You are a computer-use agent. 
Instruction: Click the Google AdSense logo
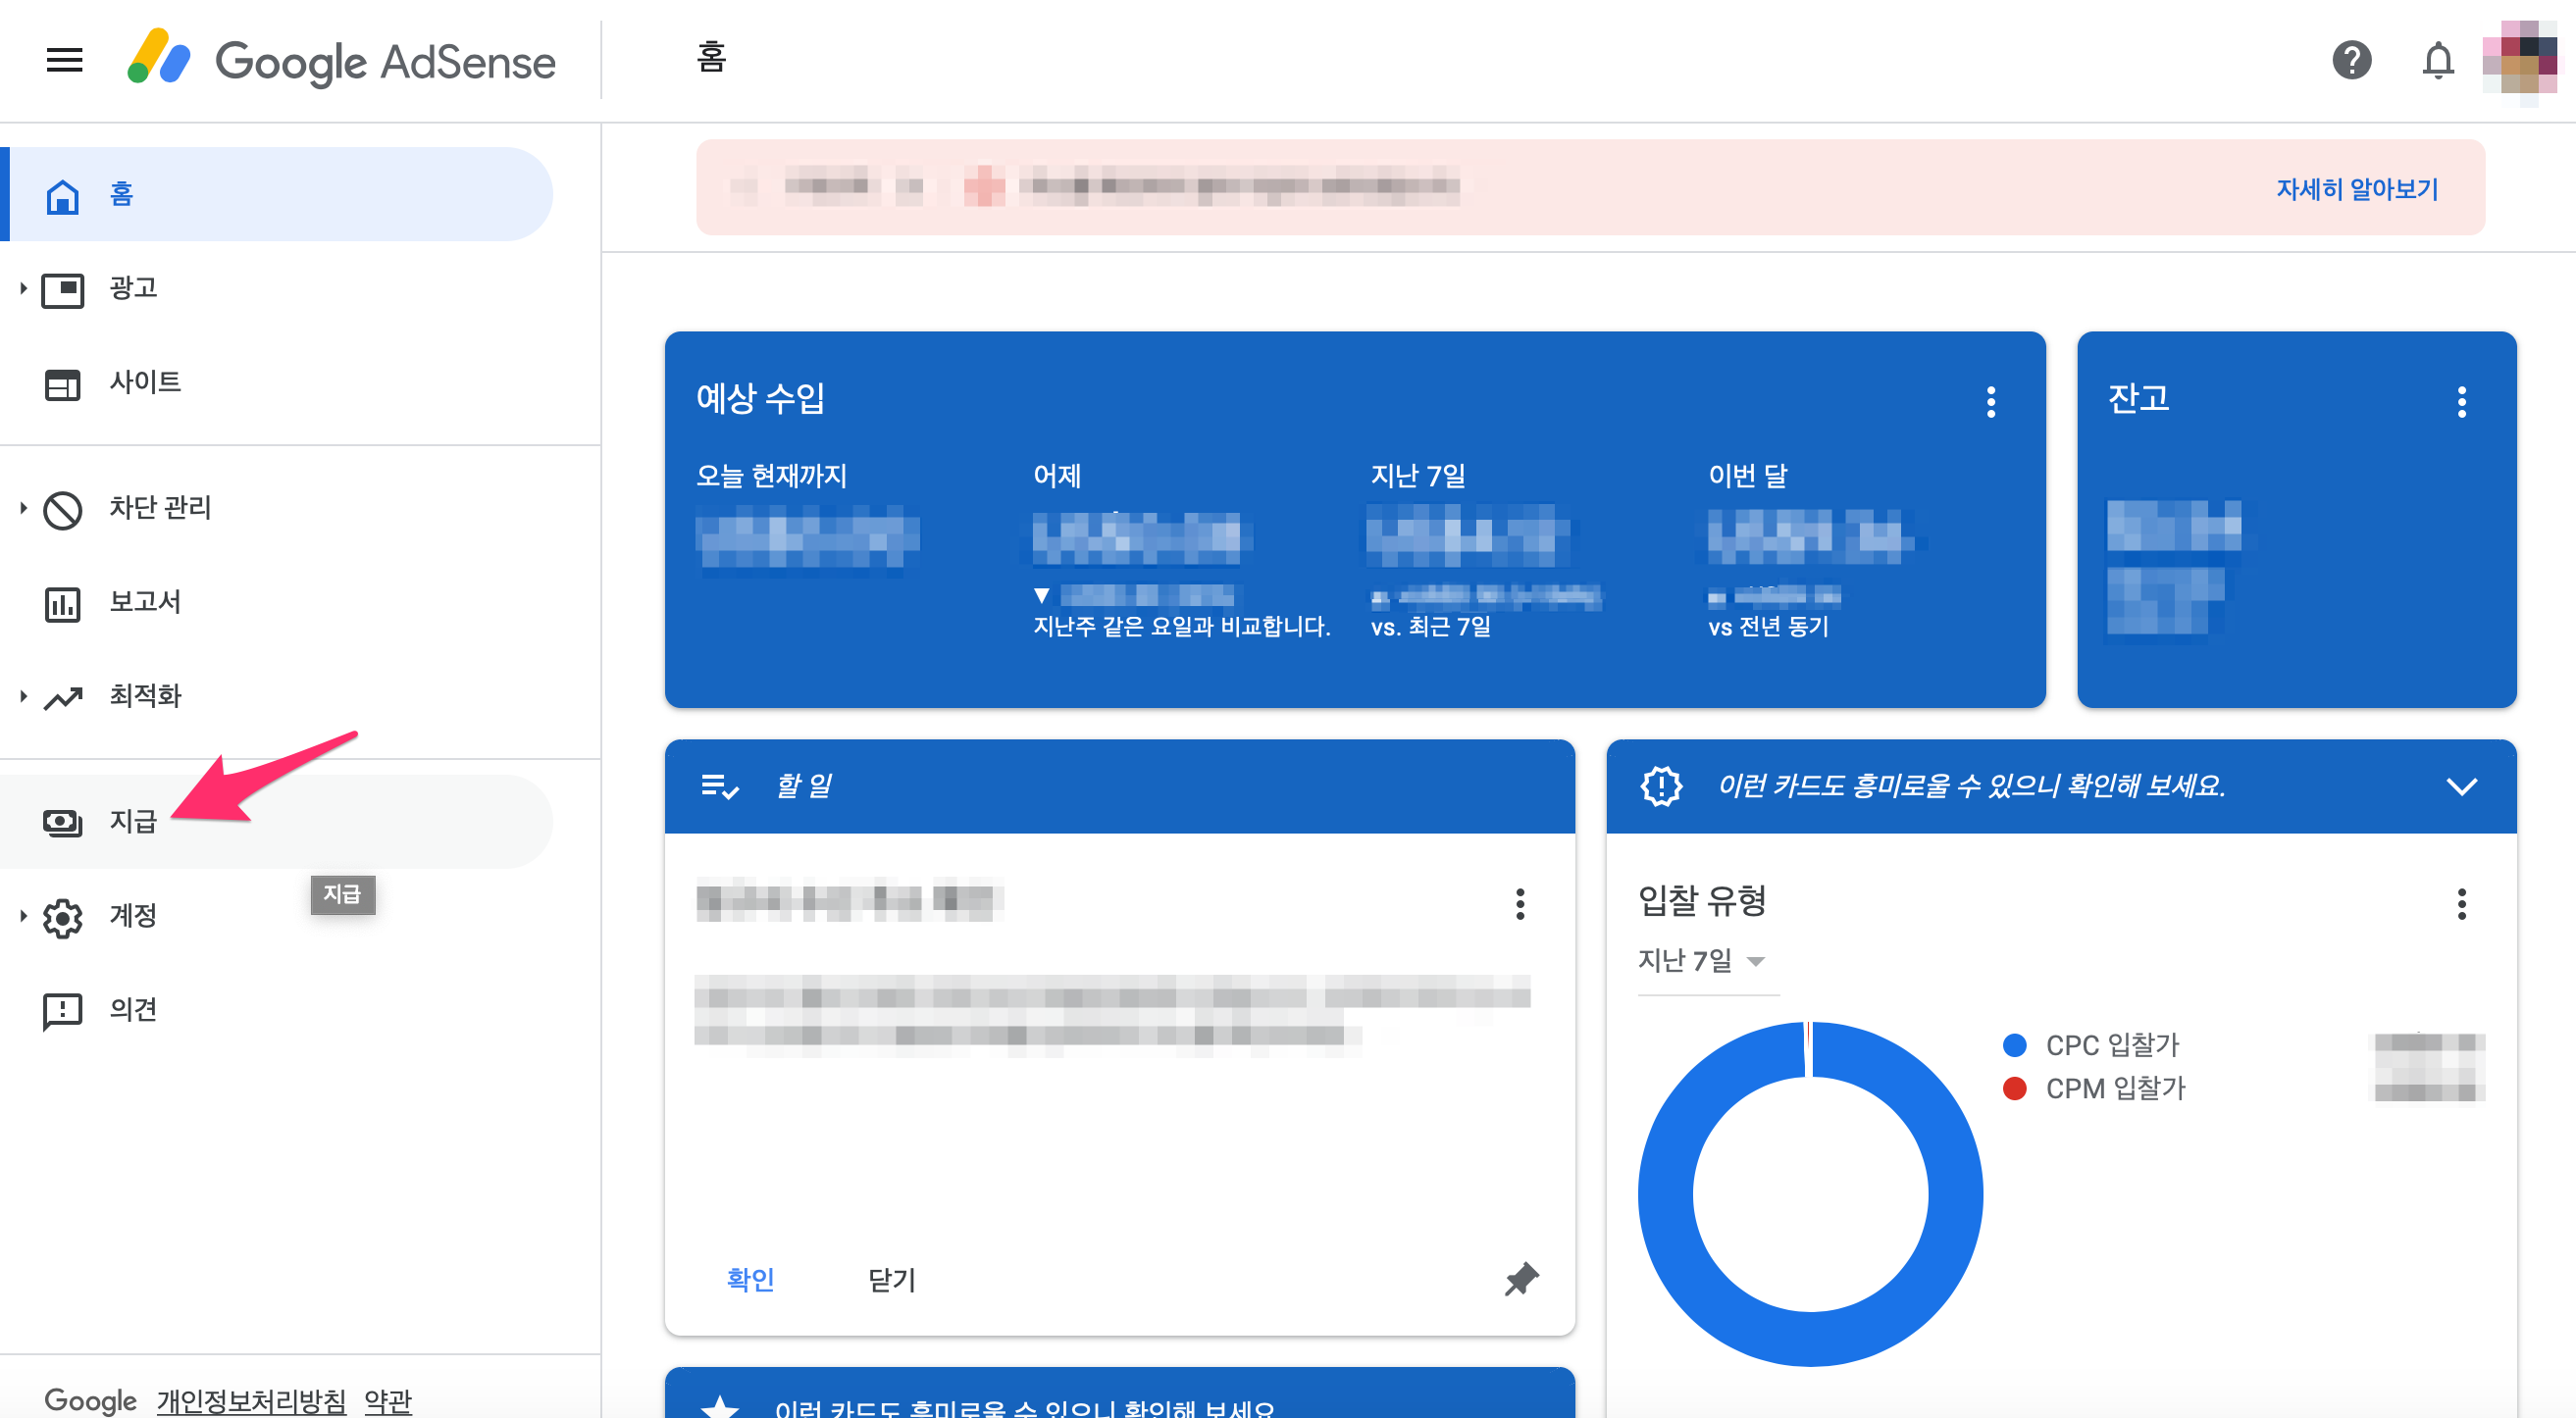pyautogui.click(x=340, y=60)
